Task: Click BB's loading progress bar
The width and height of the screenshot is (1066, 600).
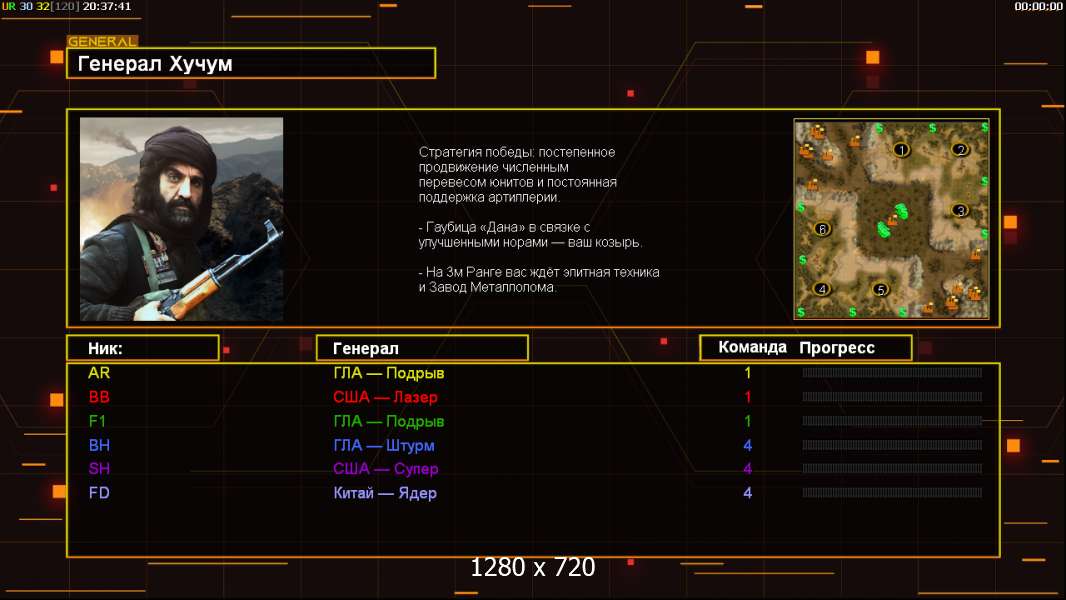Action: [x=892, y=397]
